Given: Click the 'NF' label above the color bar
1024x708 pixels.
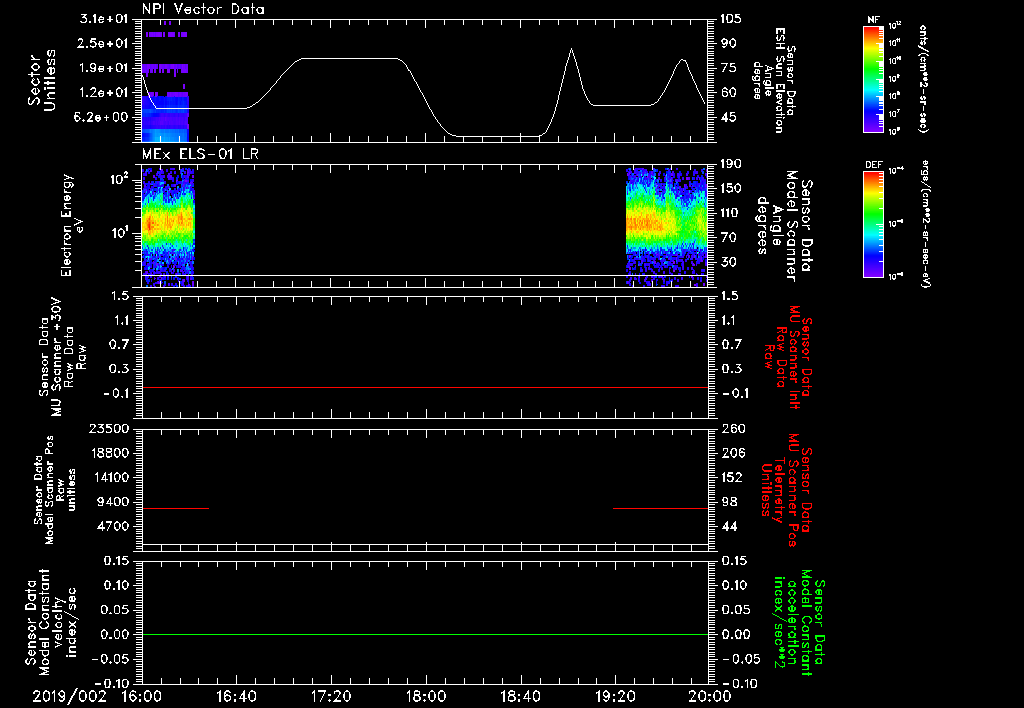Looking at the screenshot, I should [873, 20].
